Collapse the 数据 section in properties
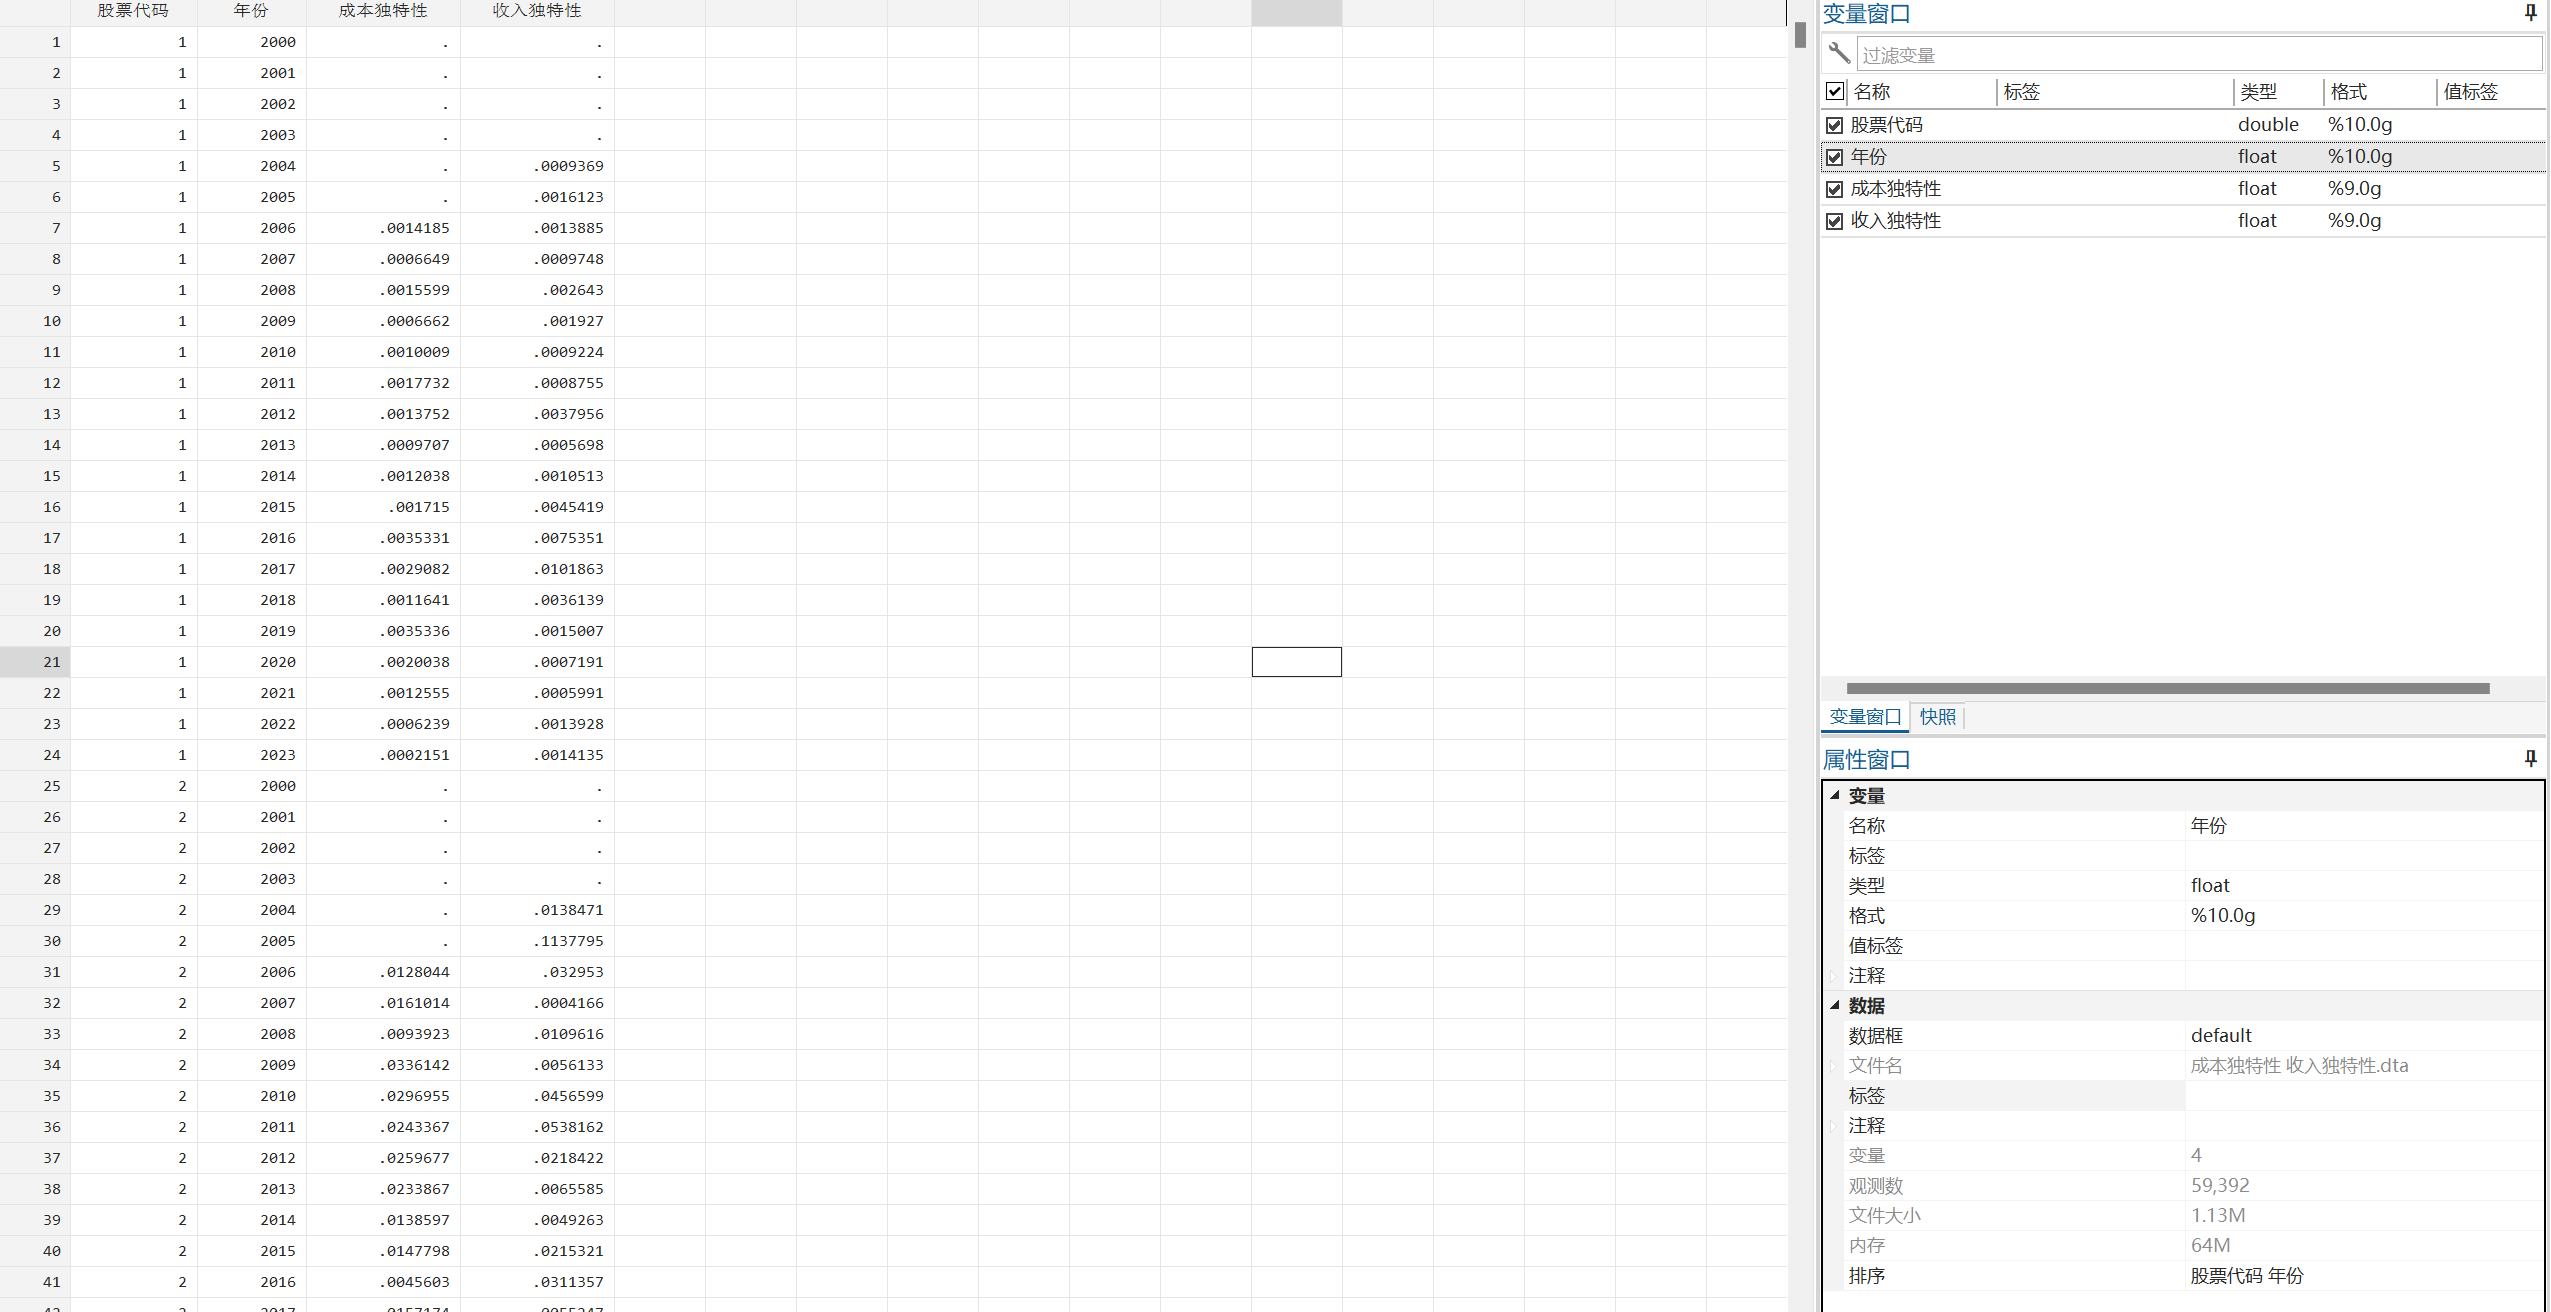The width and height of the screenshot is (2551, 1312). point(1835,1005)
